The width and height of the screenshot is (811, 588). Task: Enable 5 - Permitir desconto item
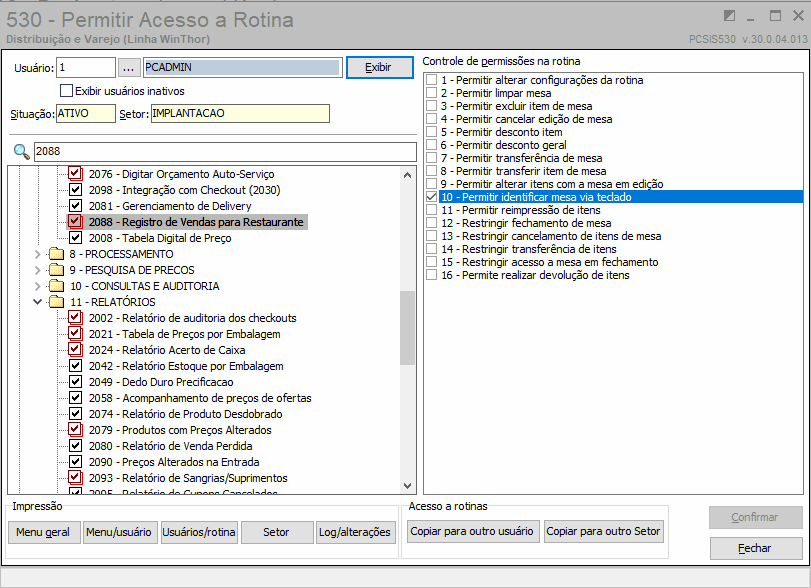point(431,132)
